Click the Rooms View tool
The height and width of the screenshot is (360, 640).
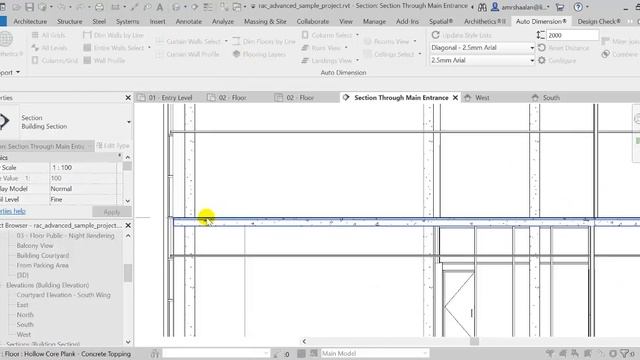(x=387, y=41)
